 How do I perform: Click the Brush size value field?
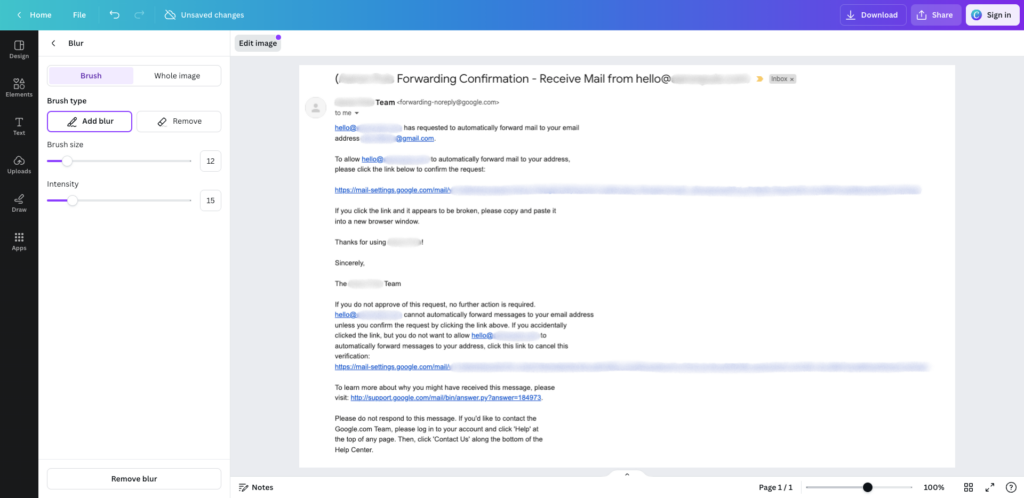(210, 161)
